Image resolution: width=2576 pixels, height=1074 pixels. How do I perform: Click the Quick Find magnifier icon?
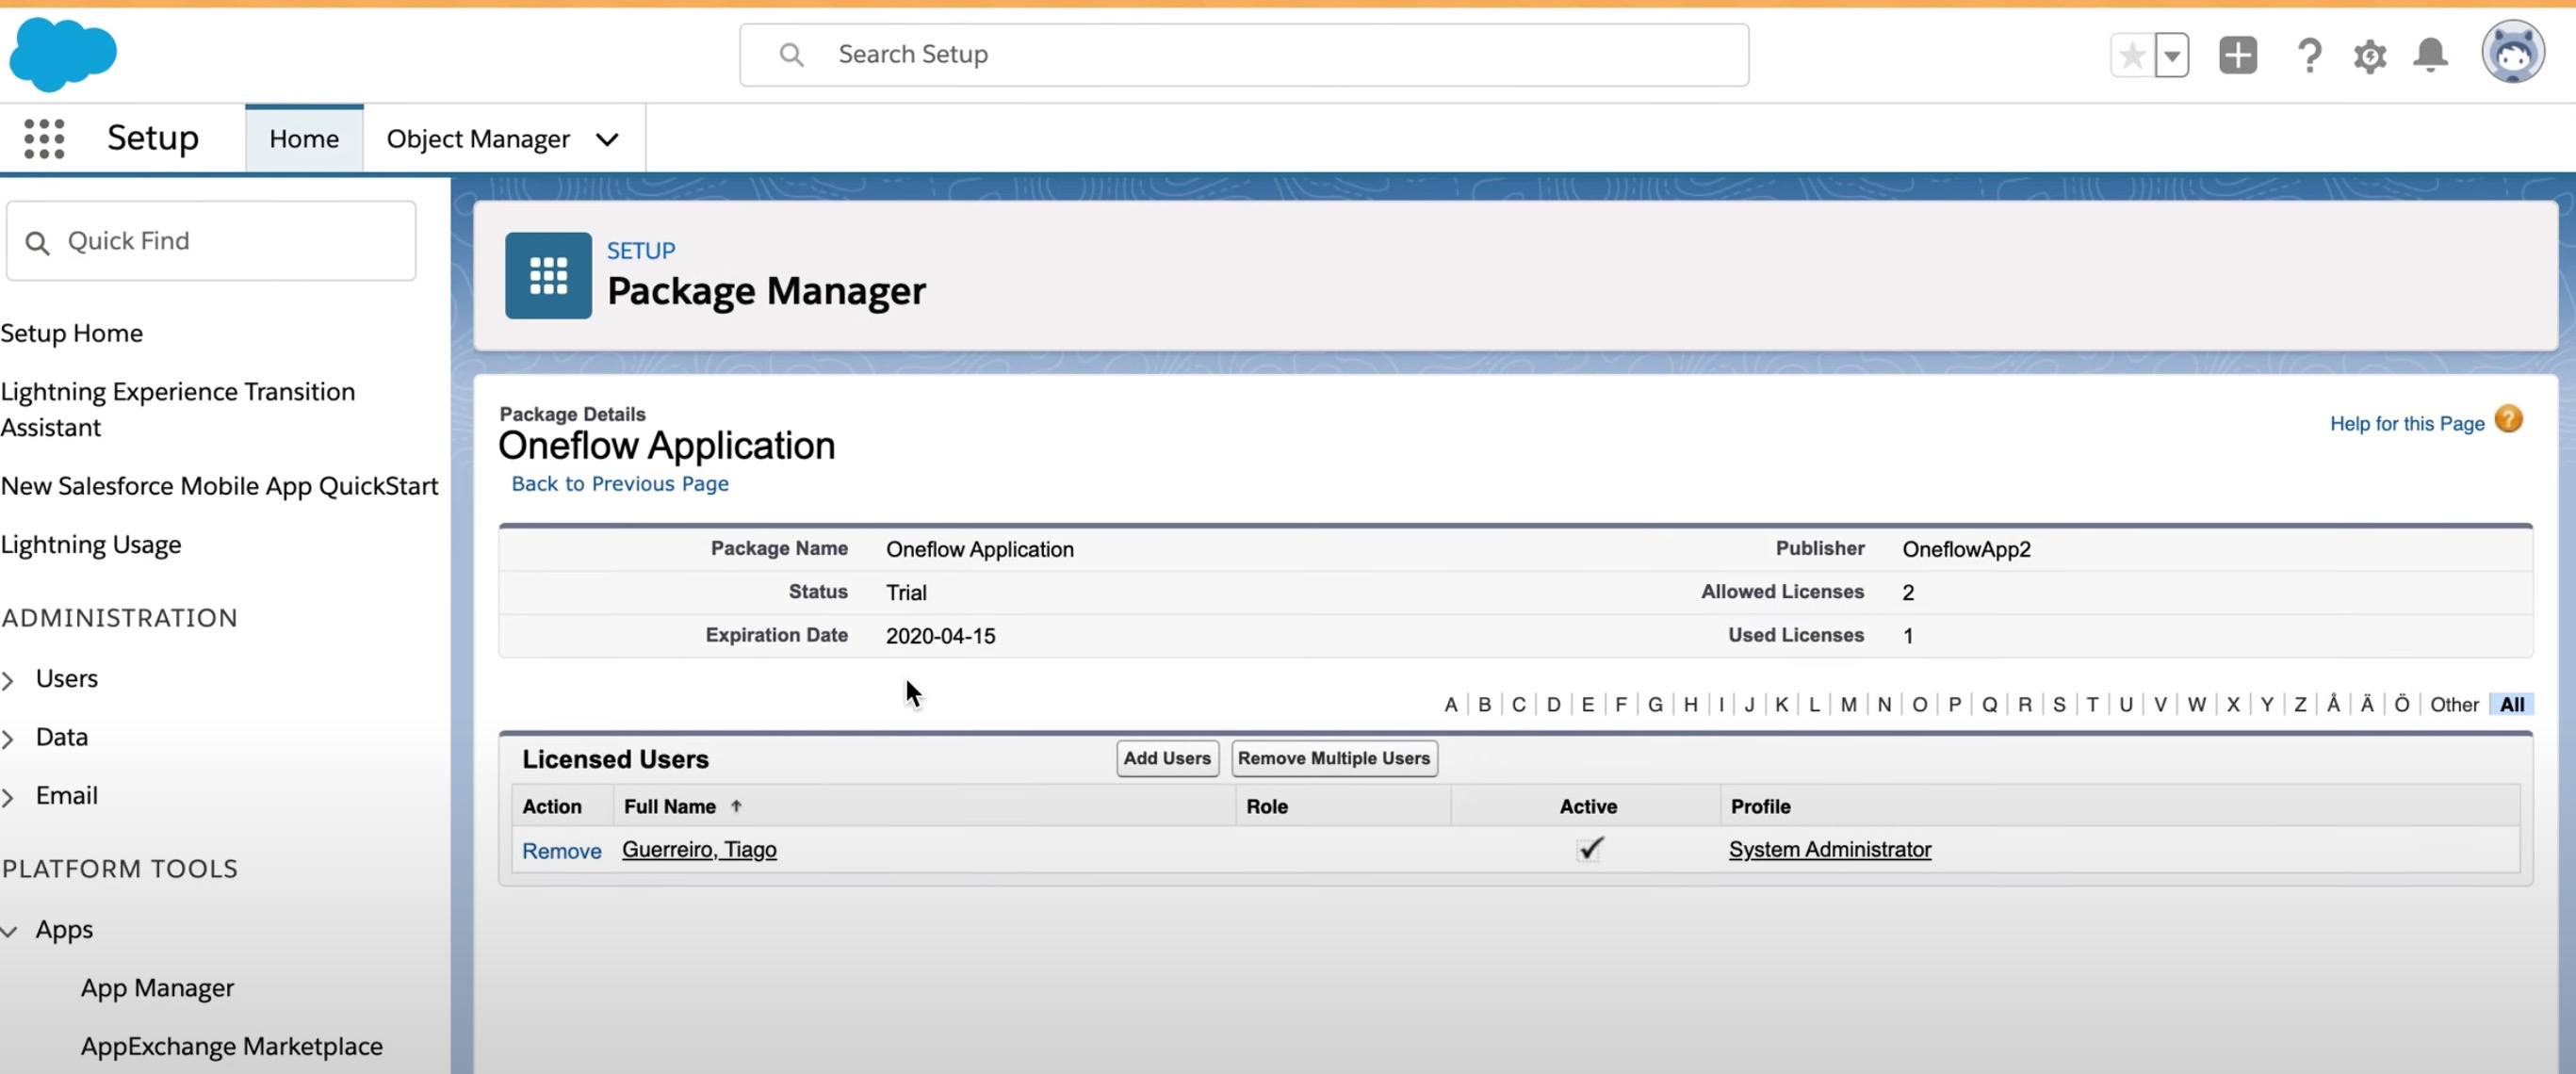(x=38, y=242)
